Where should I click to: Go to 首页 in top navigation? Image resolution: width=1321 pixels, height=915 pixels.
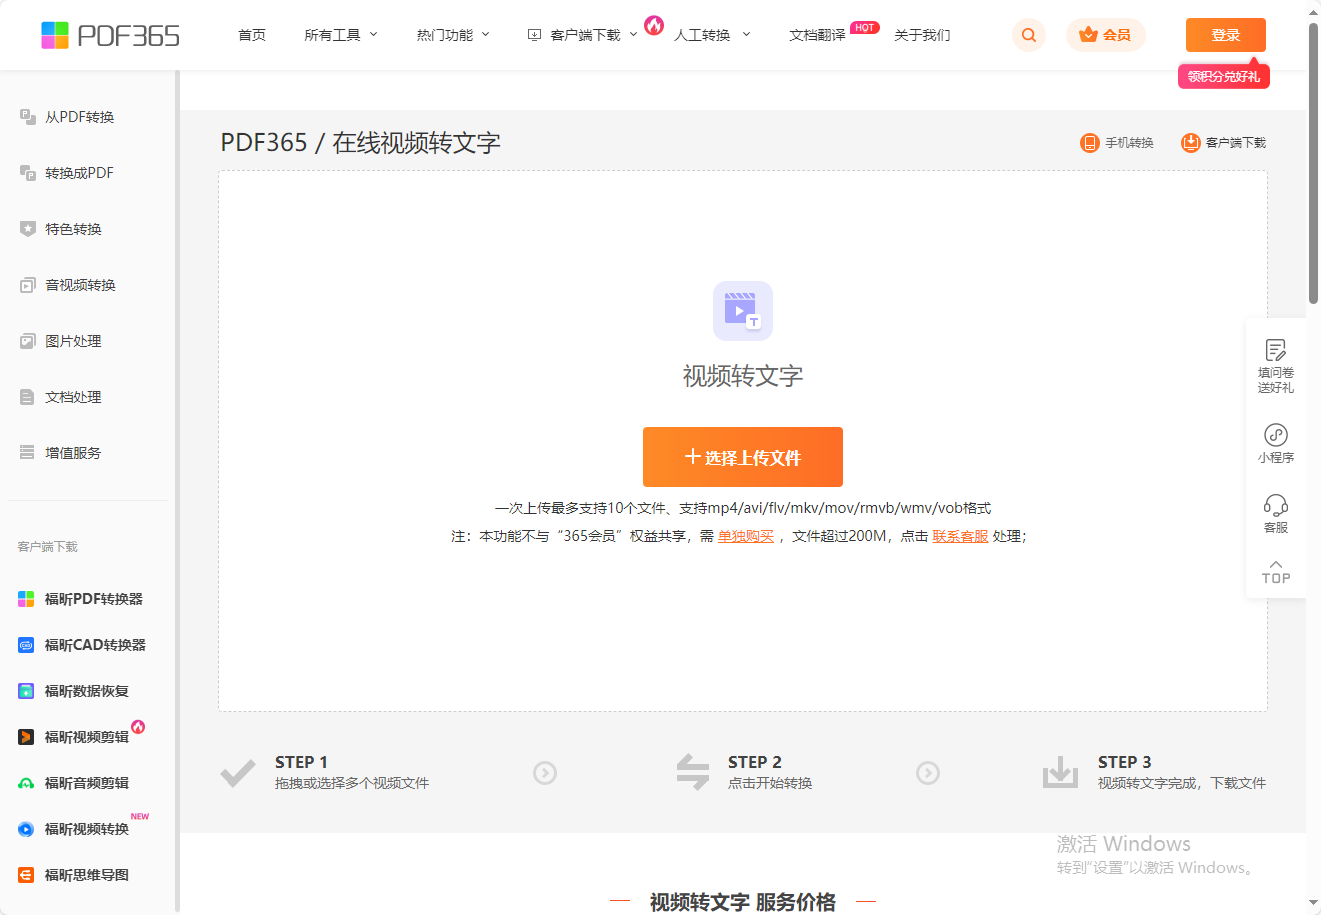[252, 35]
